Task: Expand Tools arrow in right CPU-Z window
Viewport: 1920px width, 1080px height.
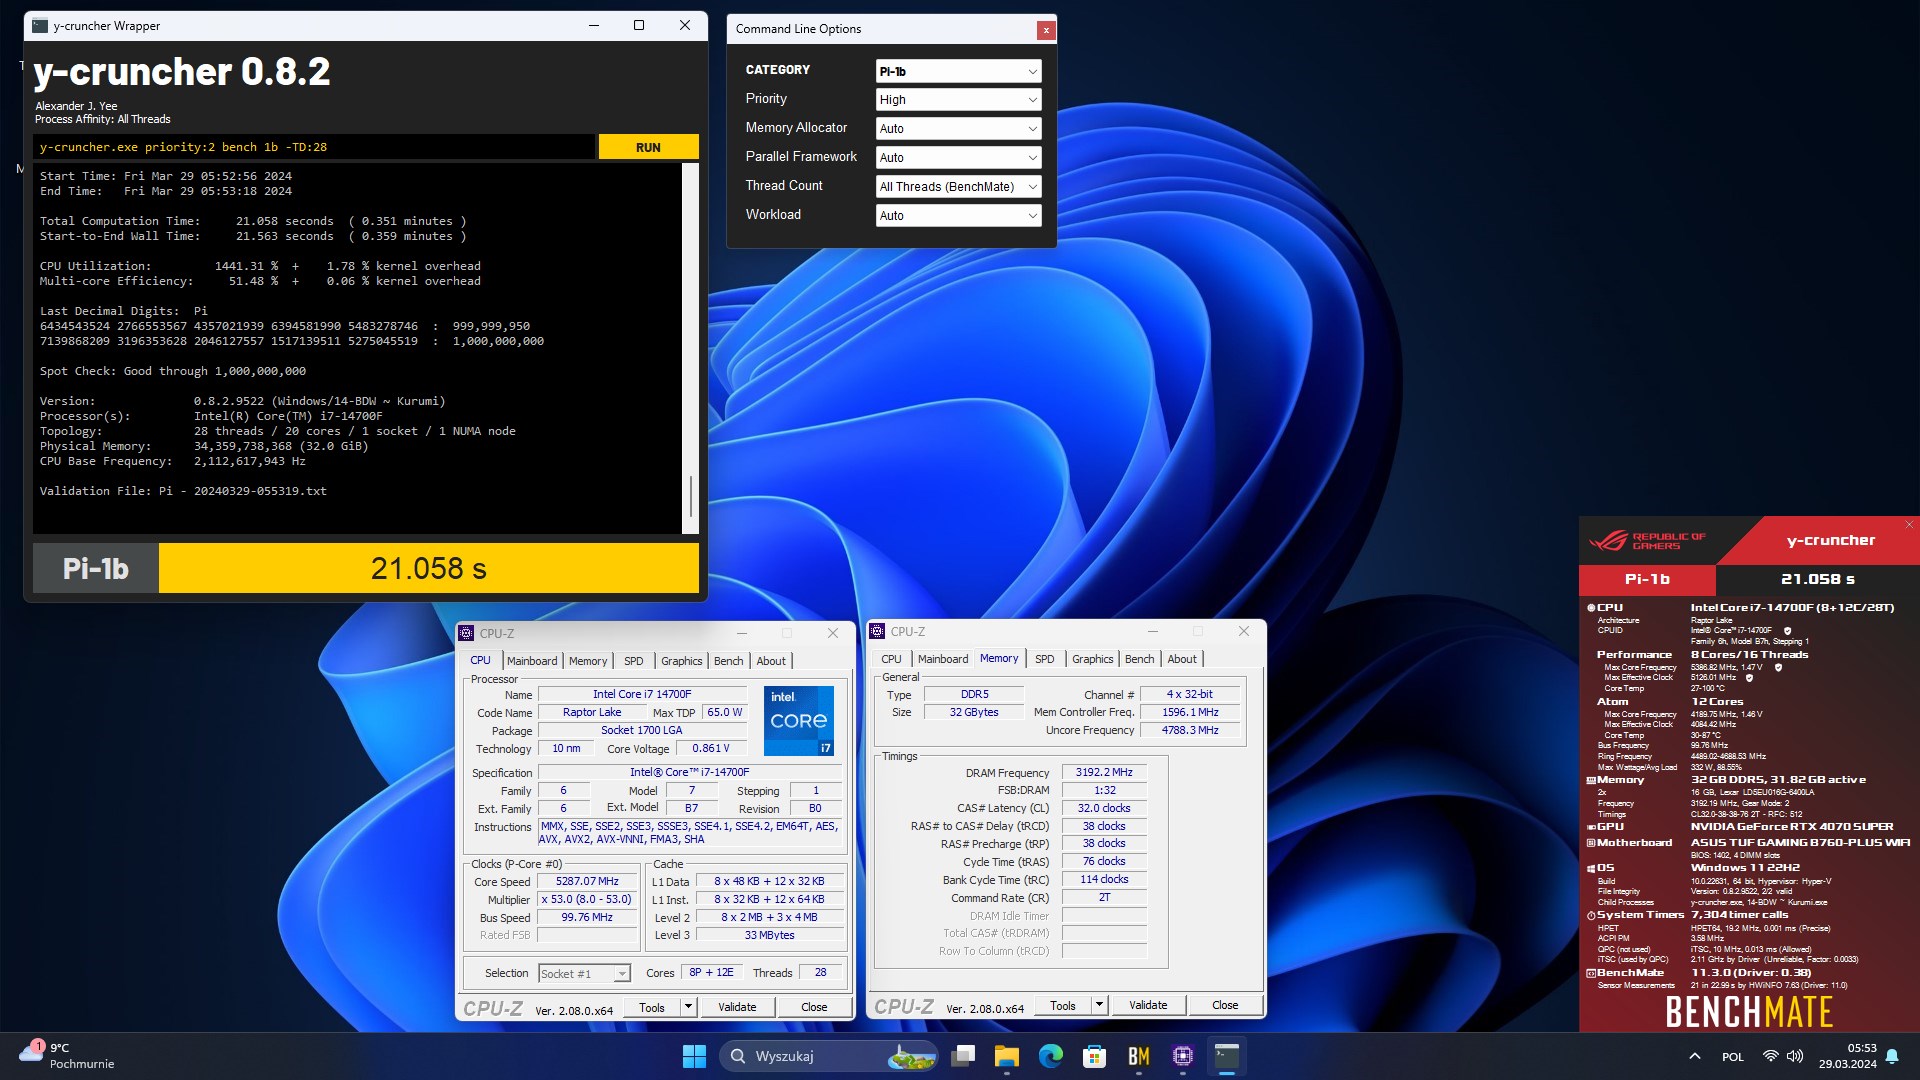Action: (1099, 1005)
